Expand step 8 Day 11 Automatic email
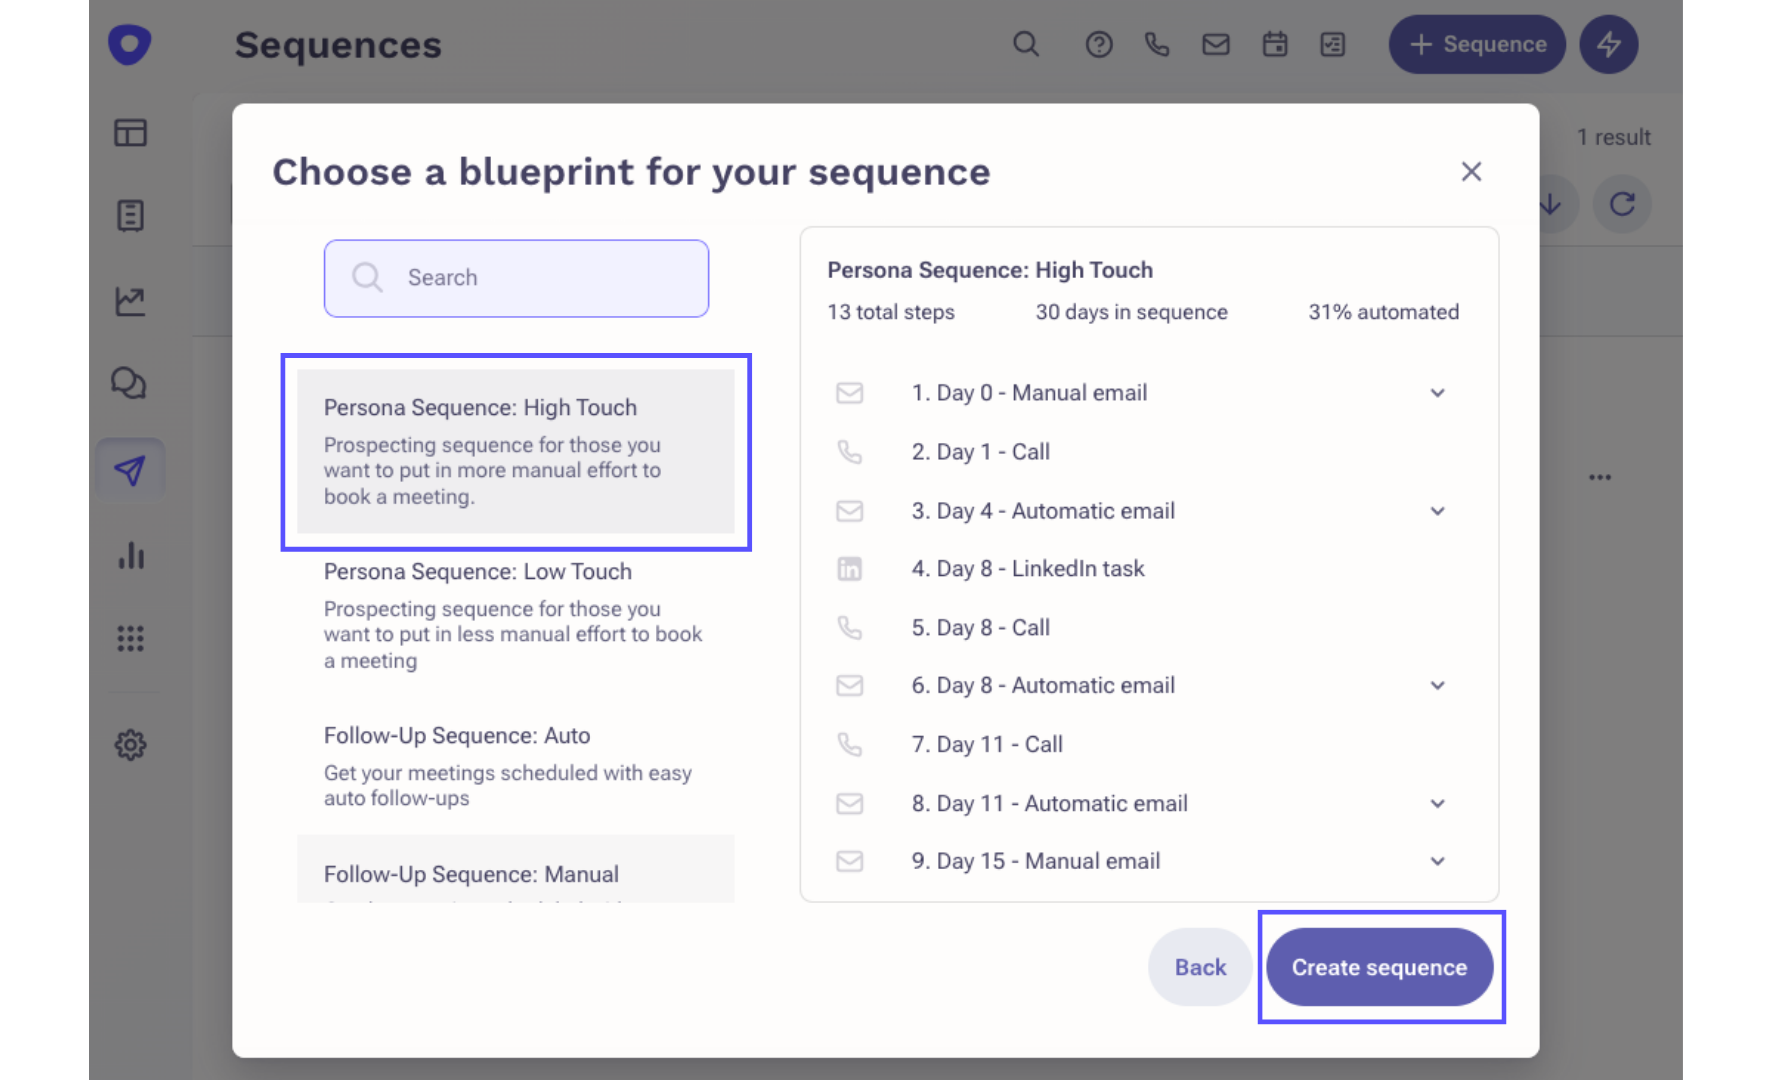 pyautogui.click(x=1437, y=803)
